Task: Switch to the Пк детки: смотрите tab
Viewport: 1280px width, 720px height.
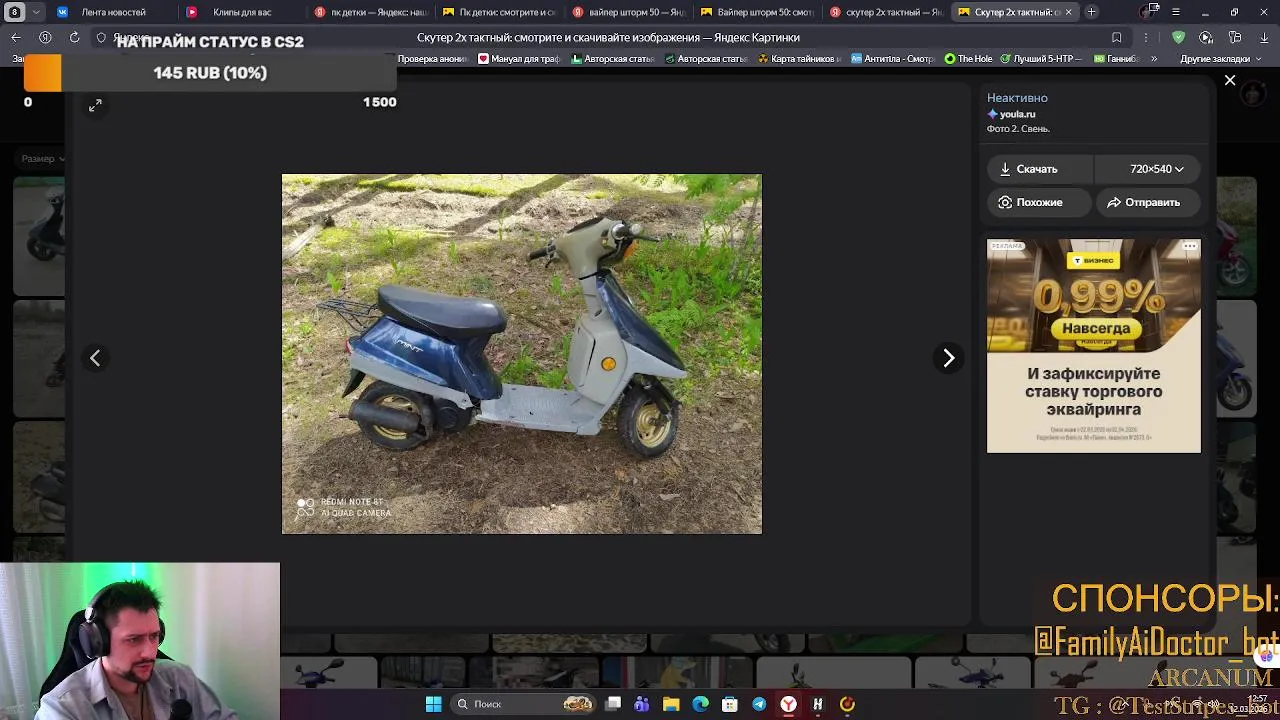Action: pos(498,12)
